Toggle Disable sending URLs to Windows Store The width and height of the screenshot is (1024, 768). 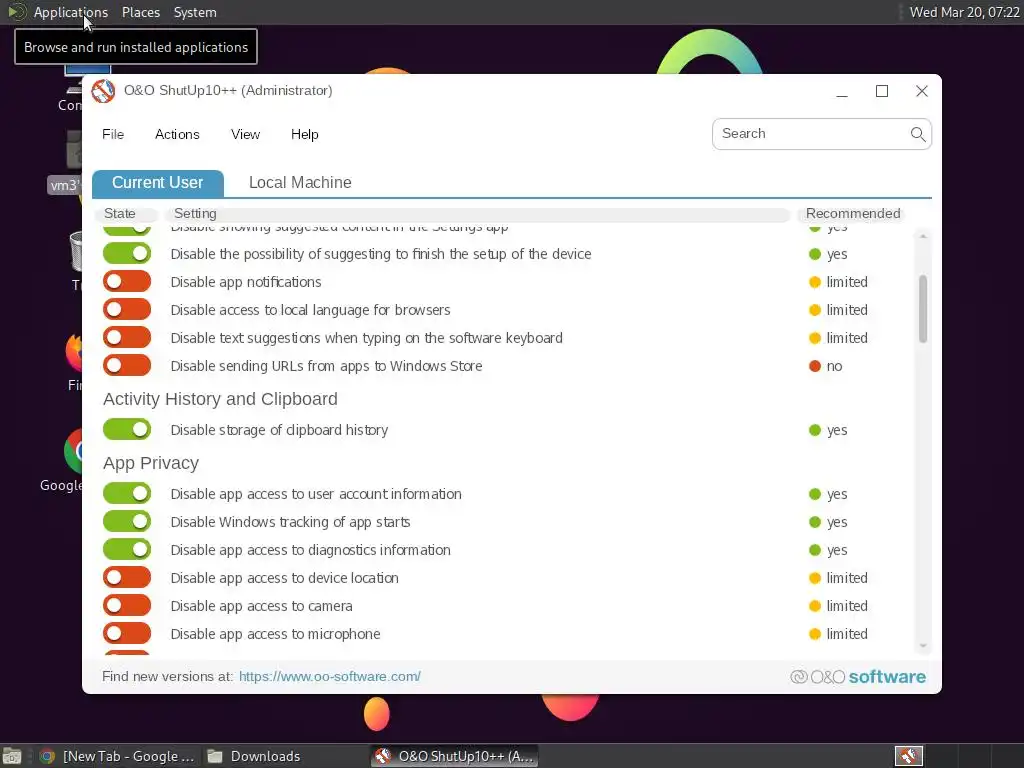click(127, 366)
